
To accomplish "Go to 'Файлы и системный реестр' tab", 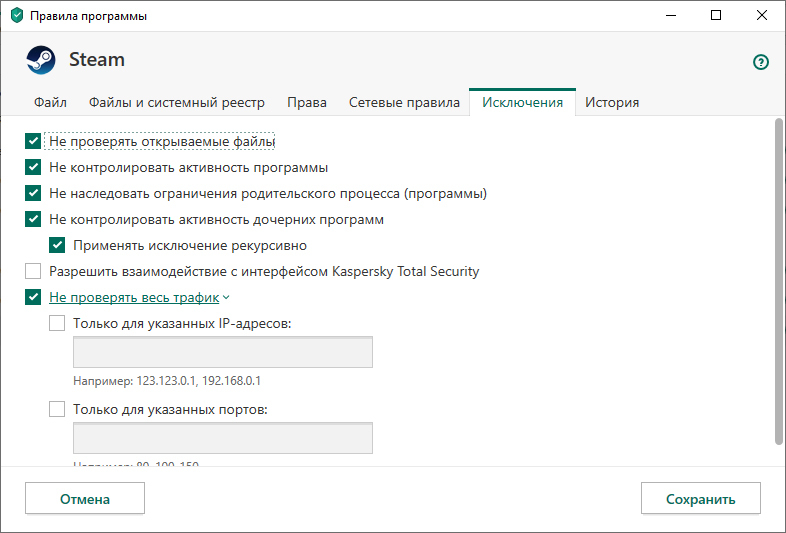I will (x=177, y=102).
